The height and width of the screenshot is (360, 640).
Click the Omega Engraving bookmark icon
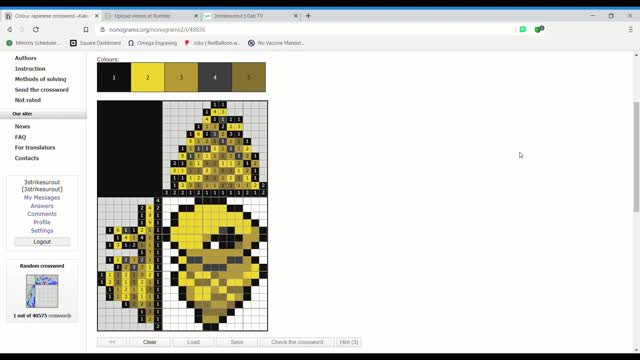point(131,43)
